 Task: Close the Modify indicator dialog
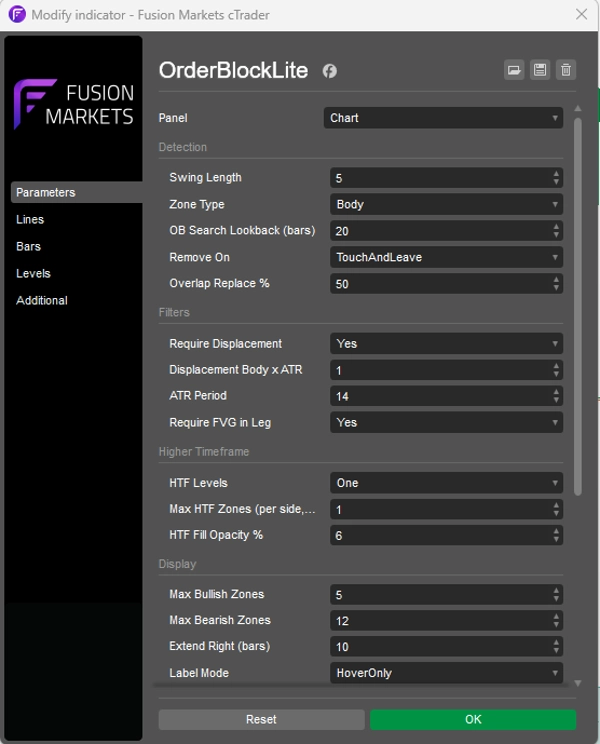click(x=582, y=14)
